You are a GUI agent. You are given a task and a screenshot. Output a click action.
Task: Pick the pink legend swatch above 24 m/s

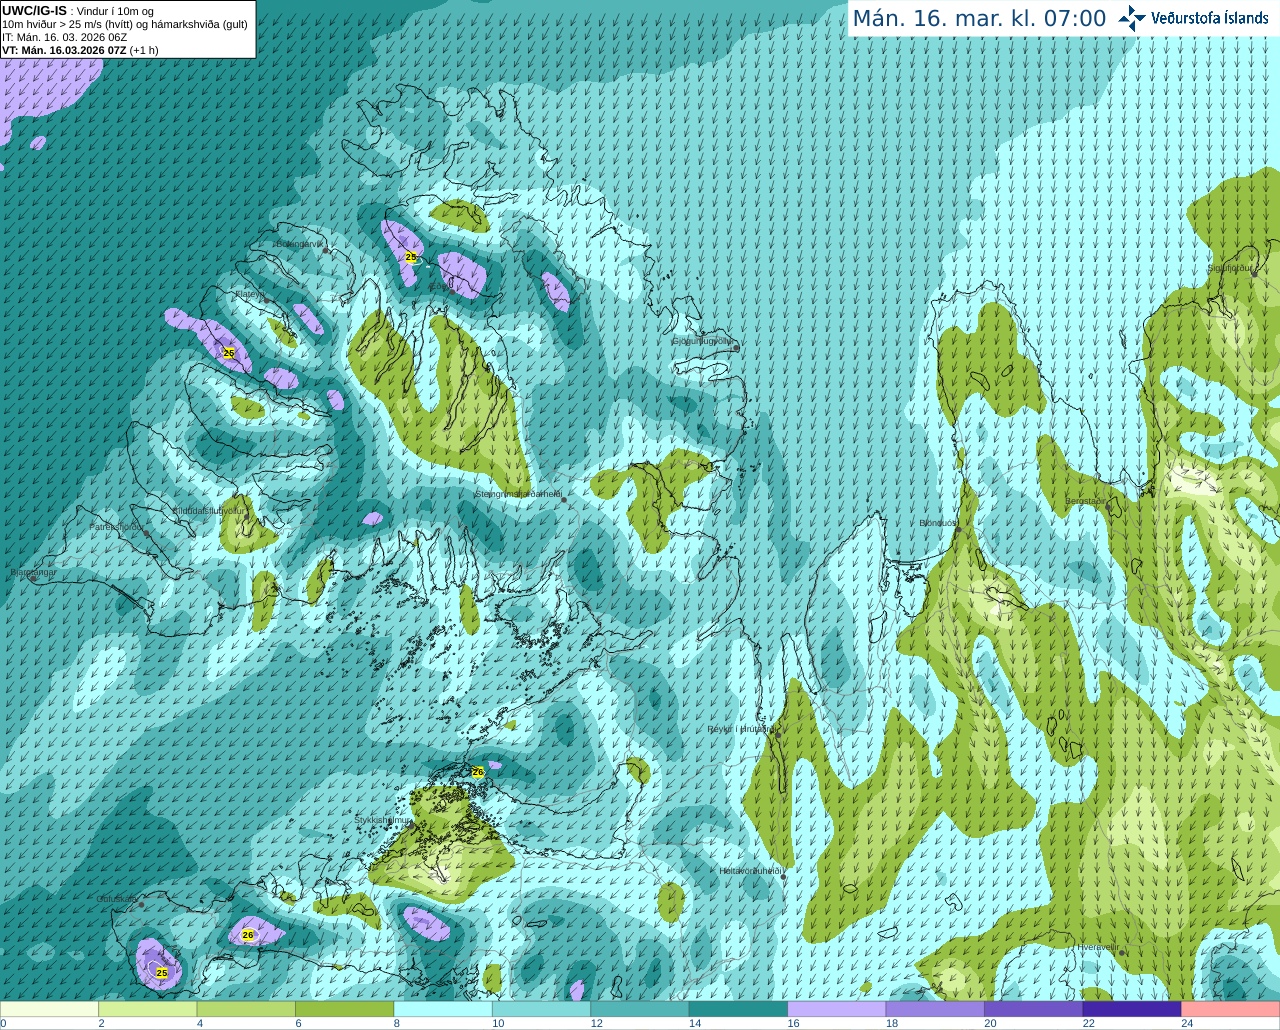(x=1231, y=1009)
